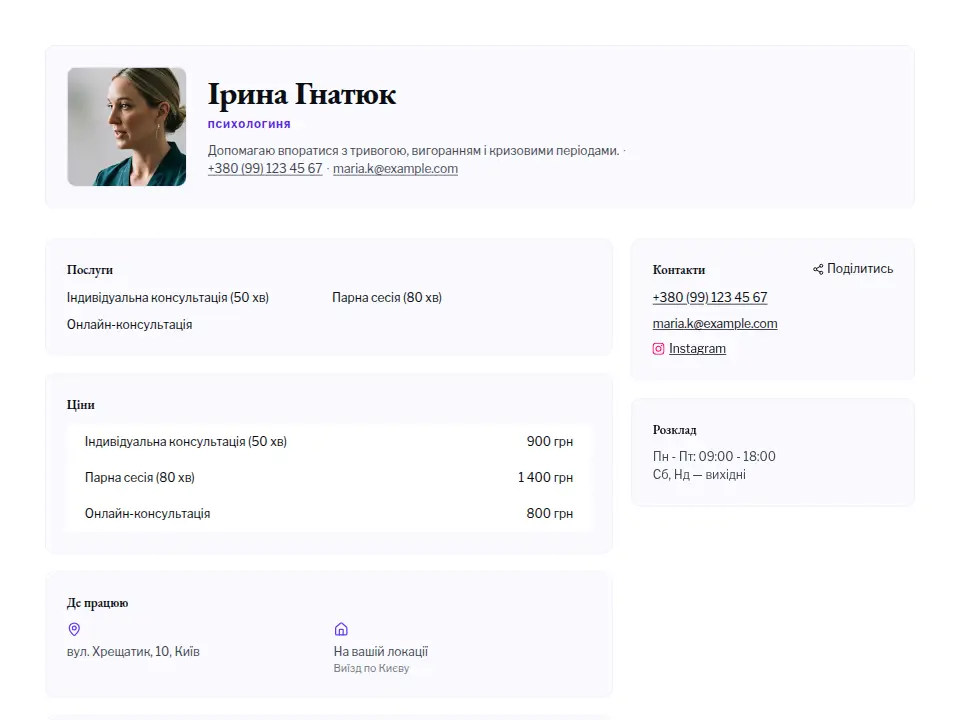Click the phone number link in the header

265,168
